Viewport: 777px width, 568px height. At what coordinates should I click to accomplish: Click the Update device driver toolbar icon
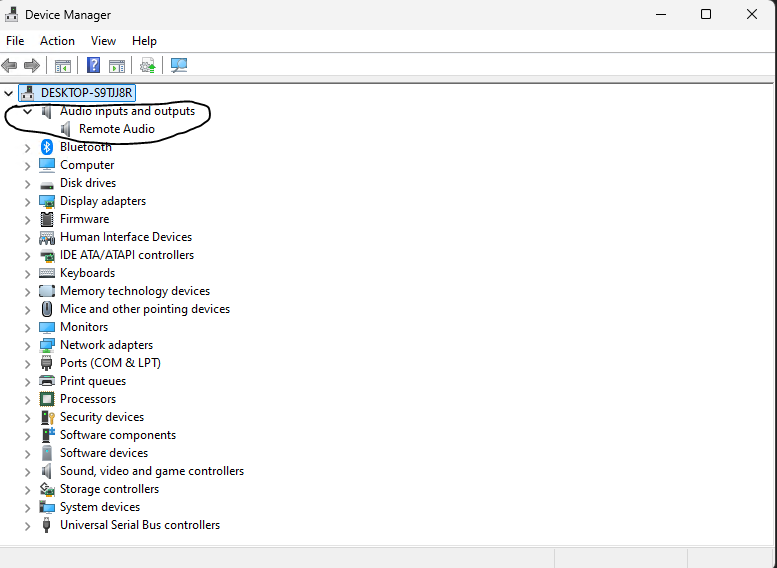[x=148, y=65]
